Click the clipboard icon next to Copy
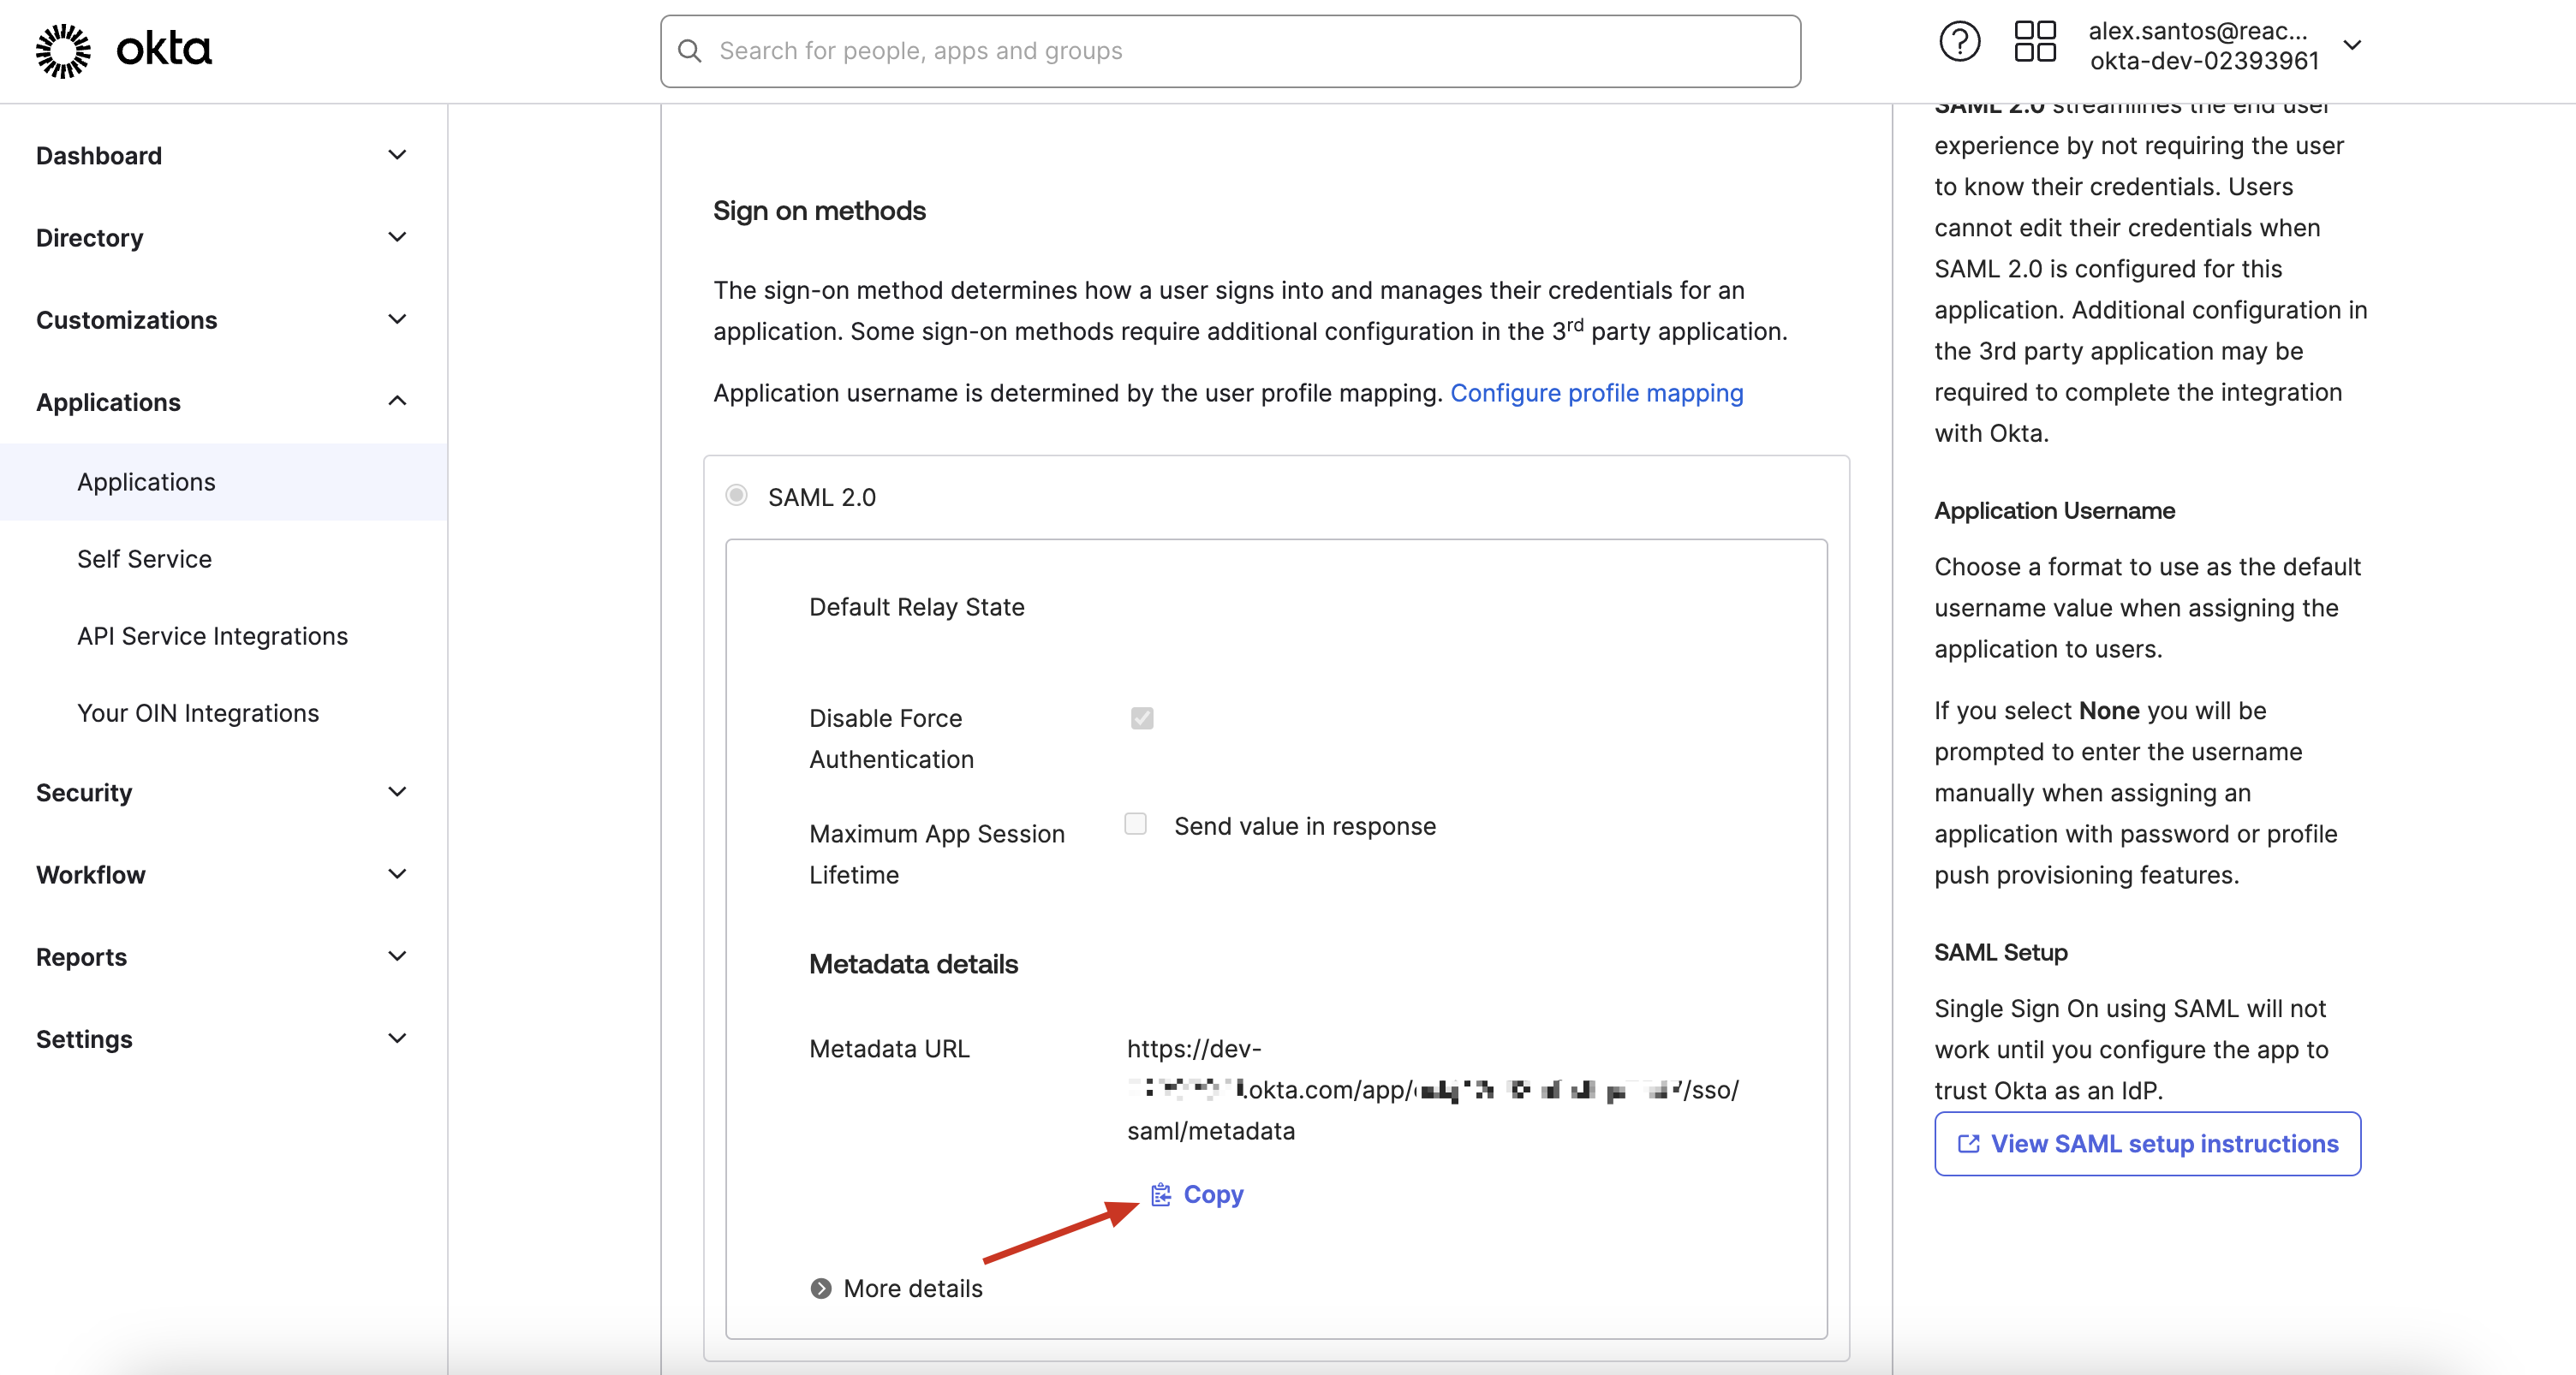 pyautogui.click(x=1161, y=1194)
